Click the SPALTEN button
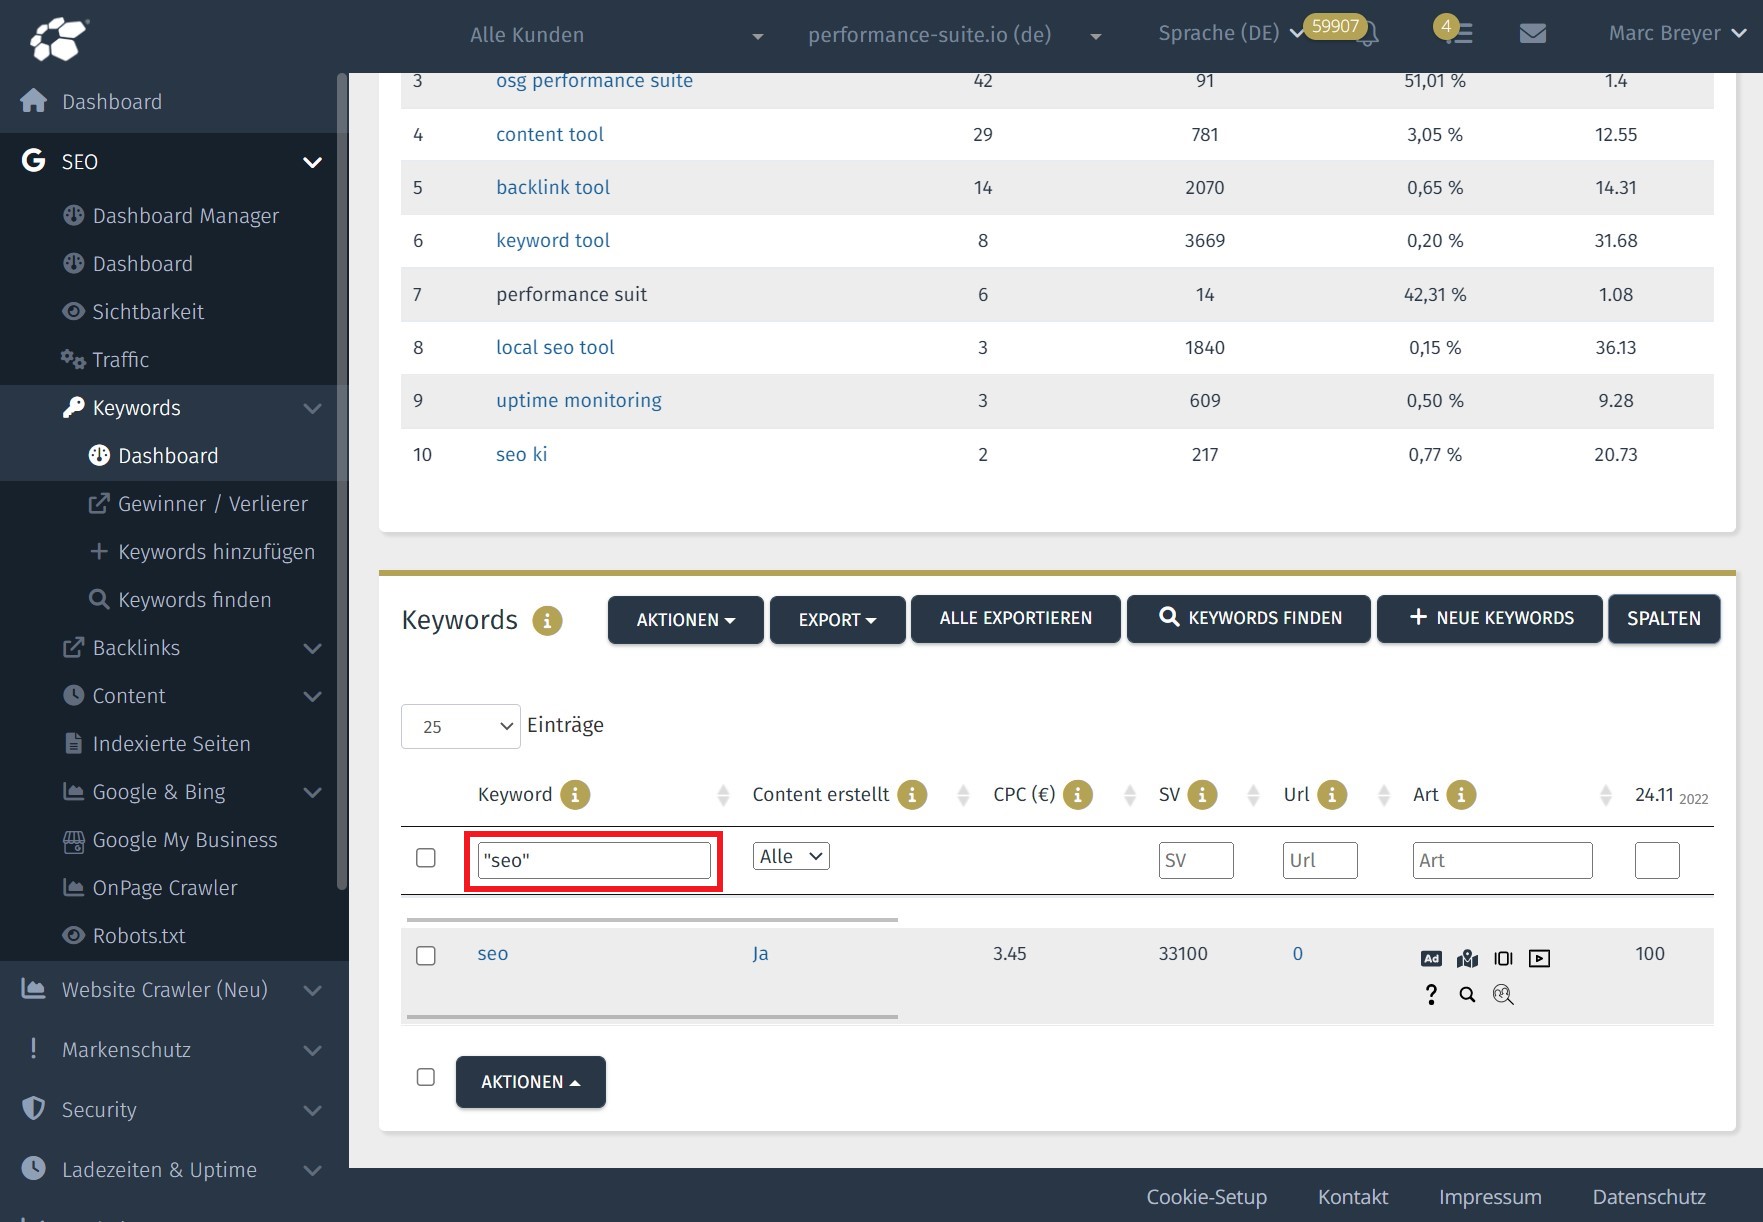 tap(1664, 619)
